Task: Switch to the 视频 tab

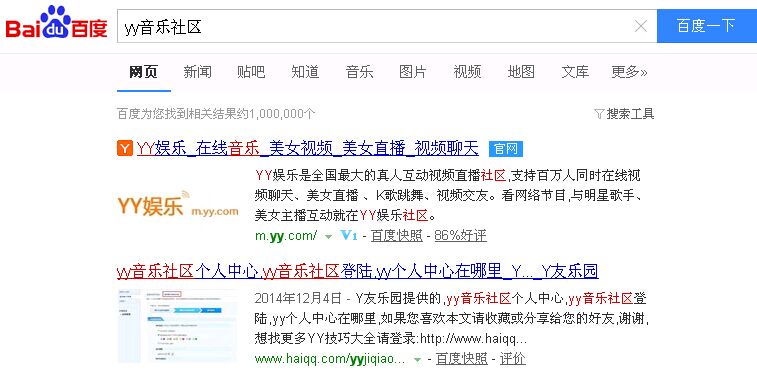Action: pos(467,72)
